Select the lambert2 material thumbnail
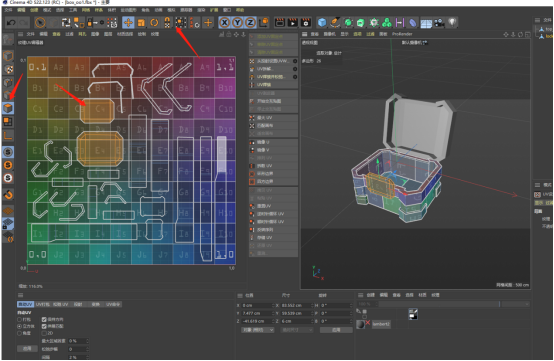The width and height of the screenshot is (554, 361). click(x=360, y=324)
